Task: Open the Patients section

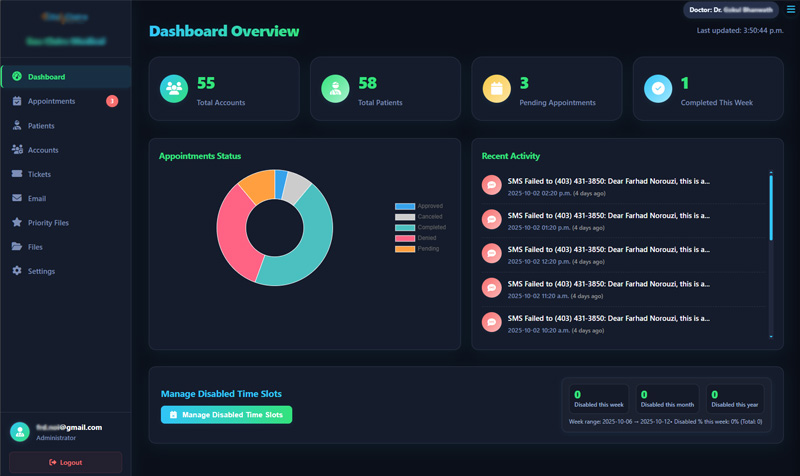Action: pos(66,125)
